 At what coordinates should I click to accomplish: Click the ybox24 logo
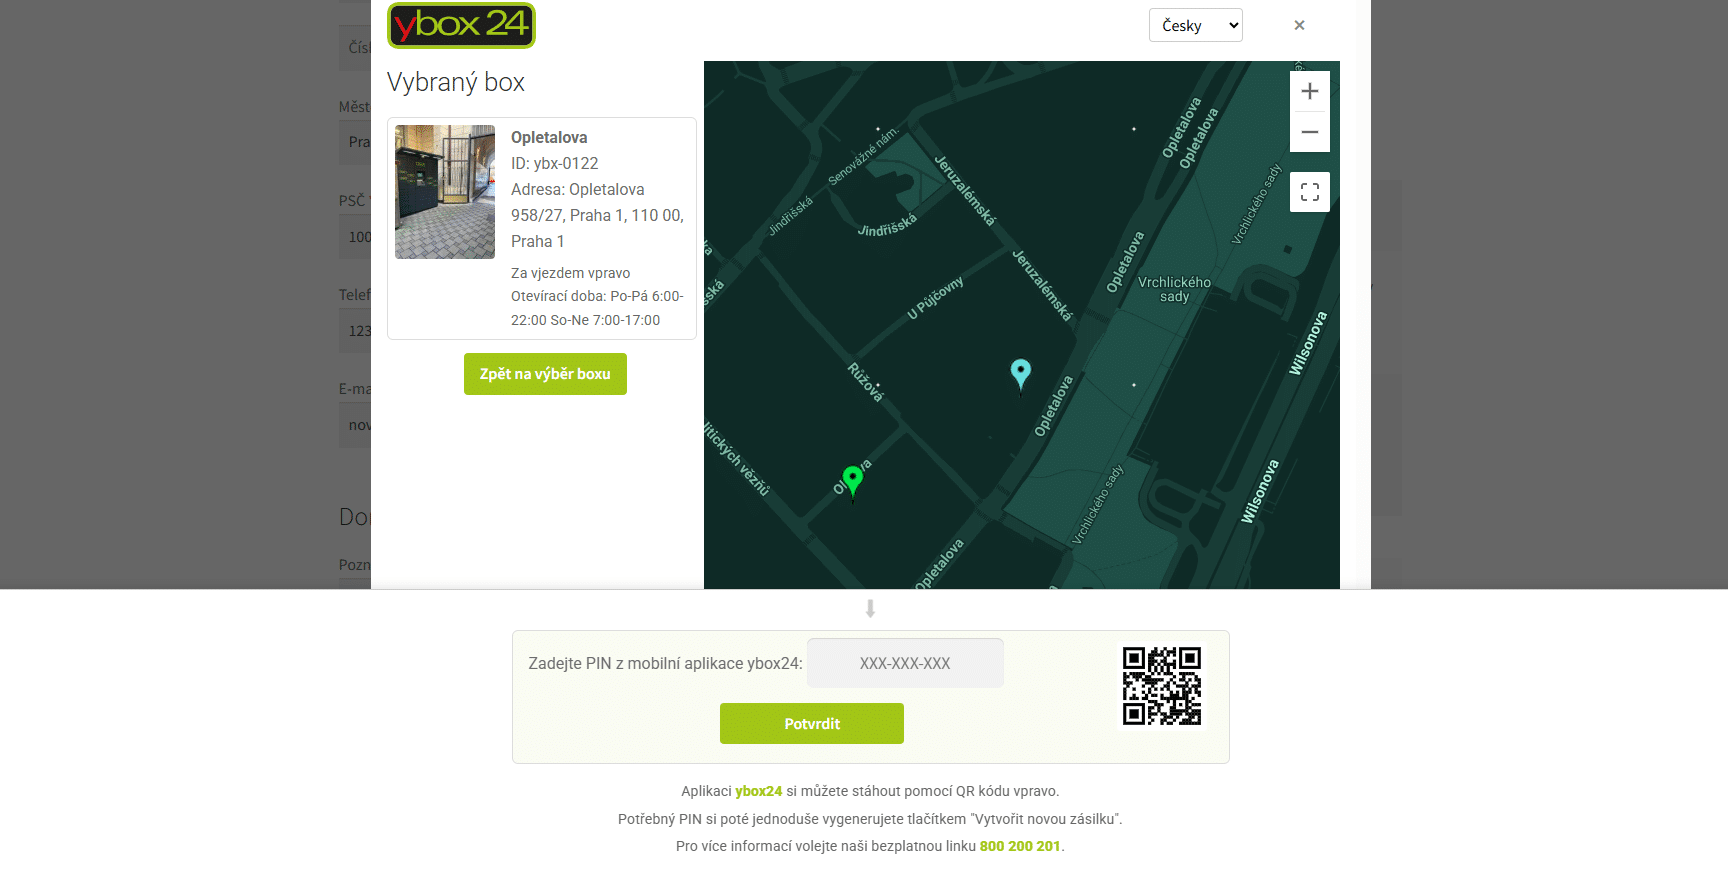tap(461, 25)
